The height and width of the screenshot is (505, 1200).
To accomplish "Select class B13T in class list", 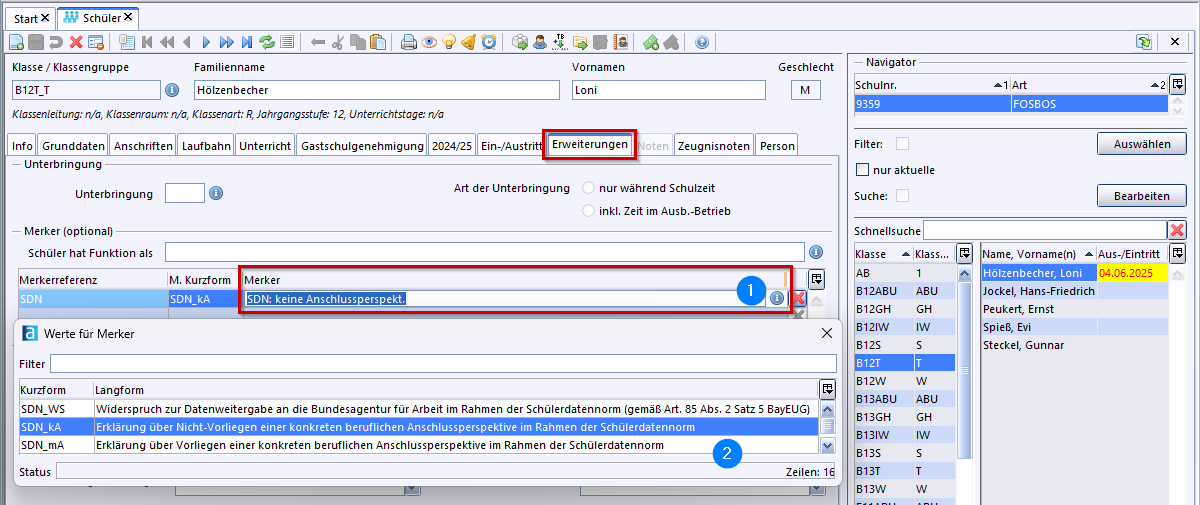I will click(x=904, y=471).
